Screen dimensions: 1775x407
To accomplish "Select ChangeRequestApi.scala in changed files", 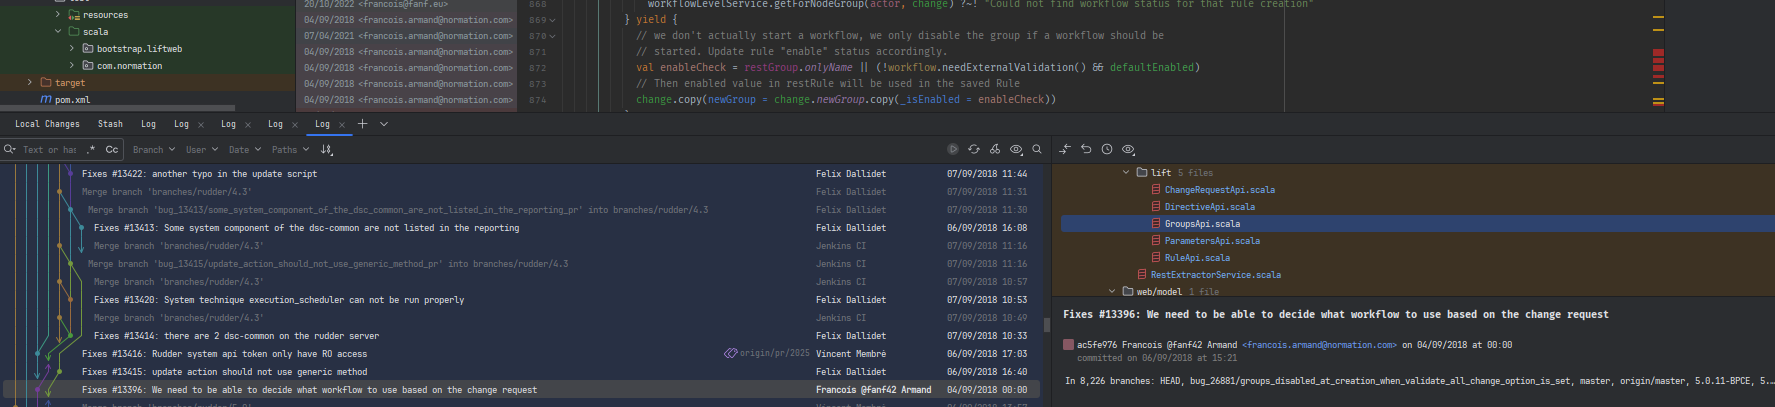I will pyautogui.click(x=1219, y=189).
